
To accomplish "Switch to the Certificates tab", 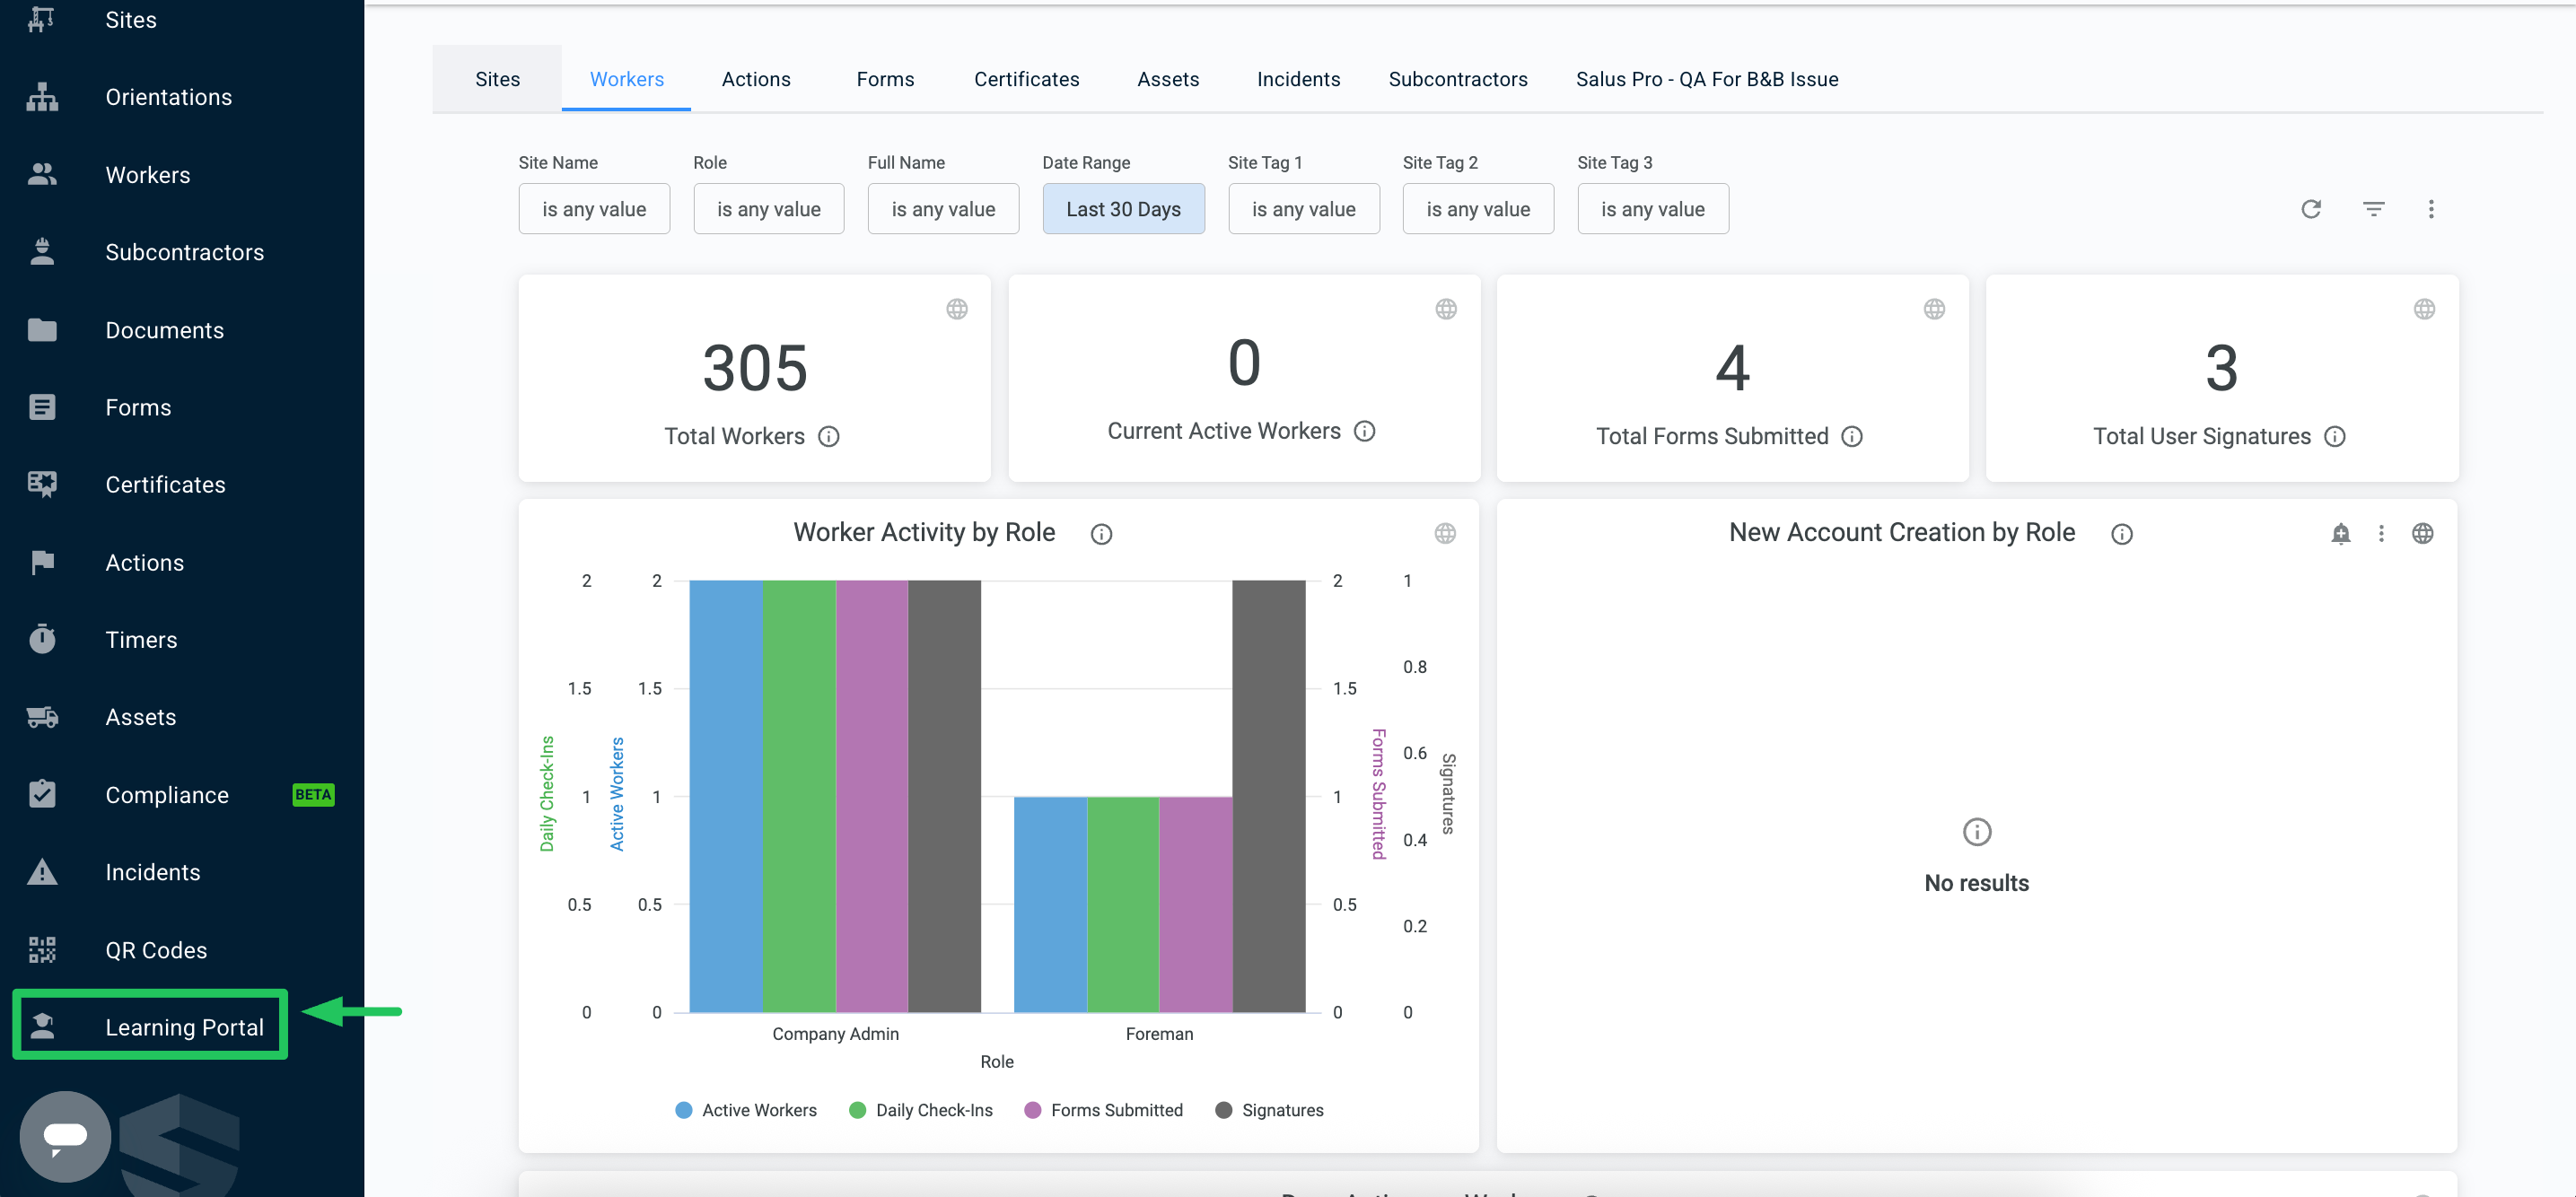I will click(1026, 79).
